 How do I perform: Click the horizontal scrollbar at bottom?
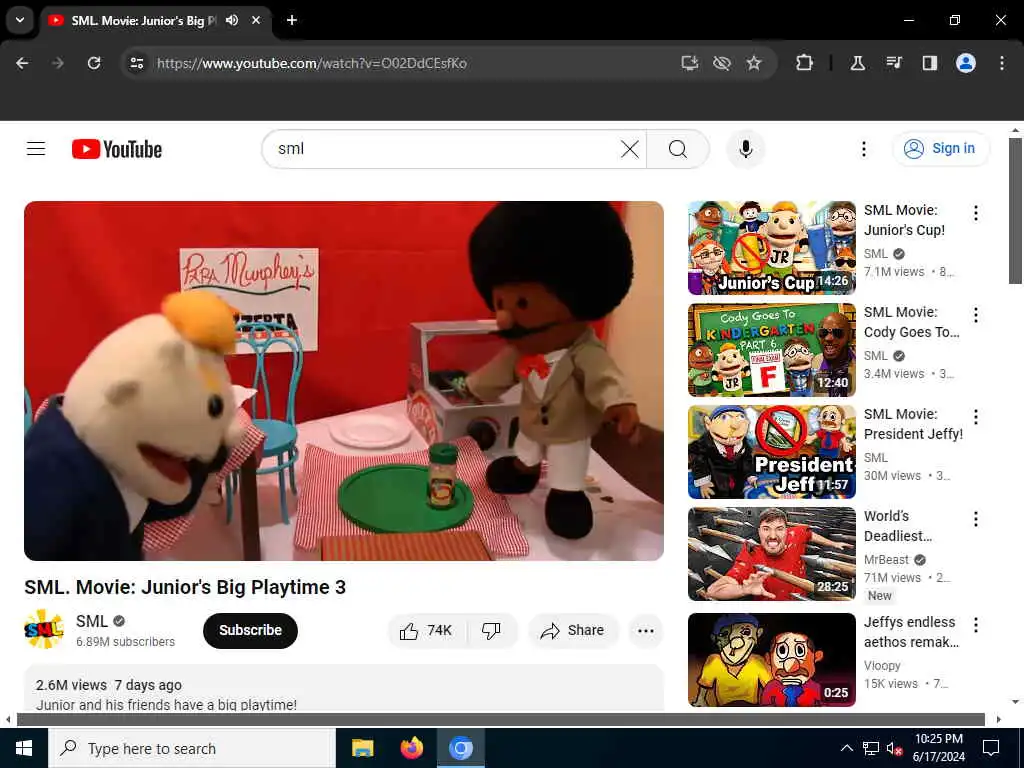point(501,720)
